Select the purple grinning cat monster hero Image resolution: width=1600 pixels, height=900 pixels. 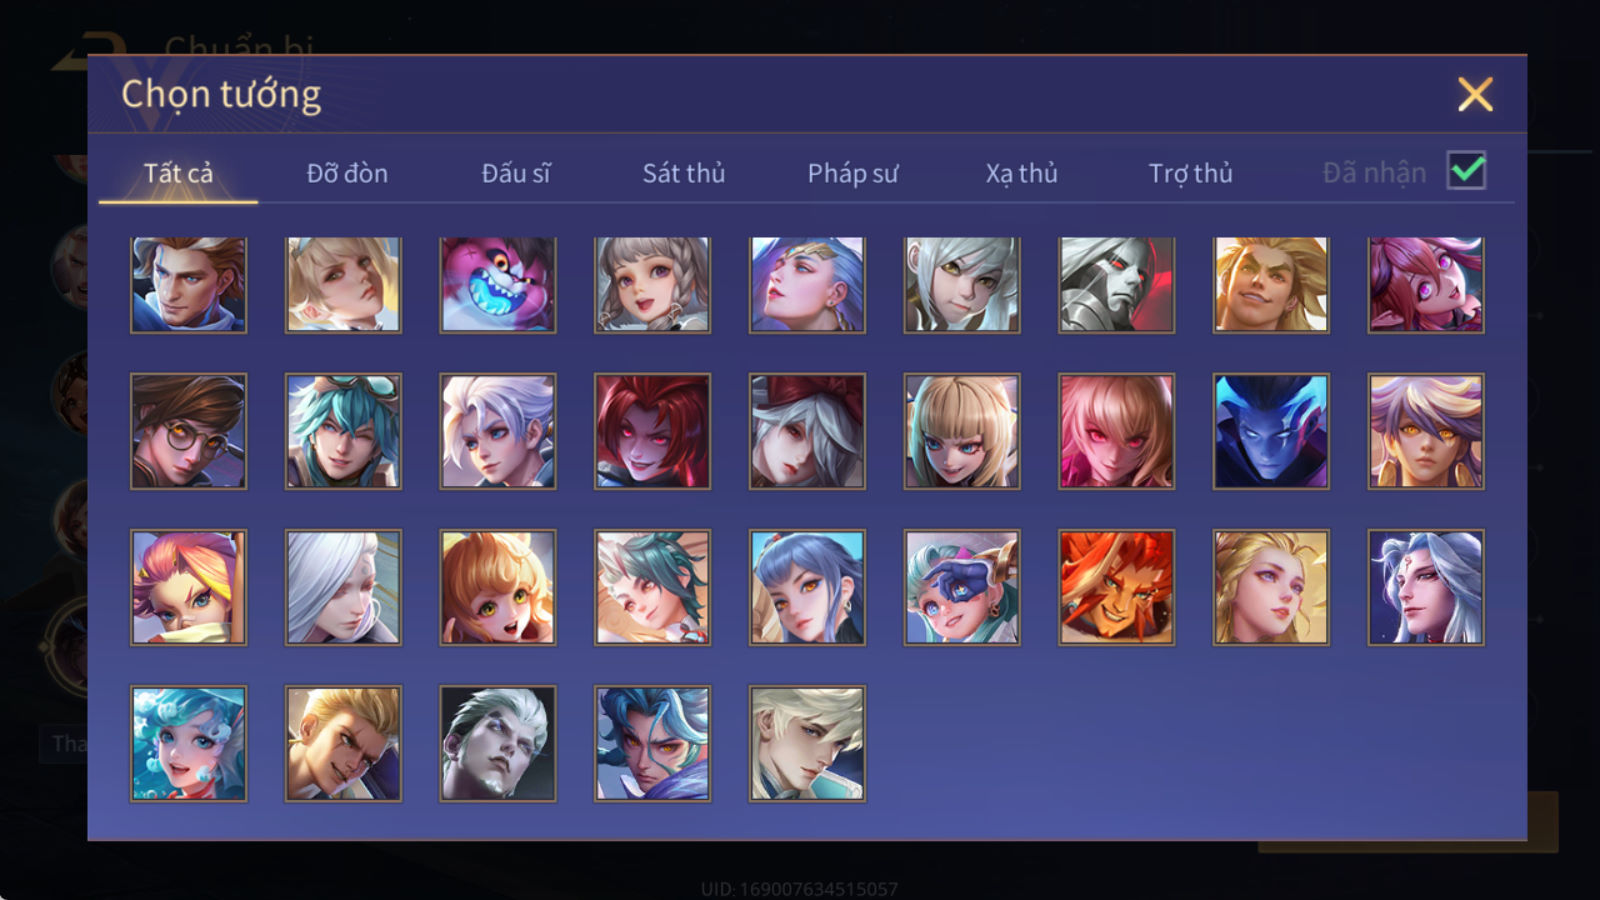[498, 285]
